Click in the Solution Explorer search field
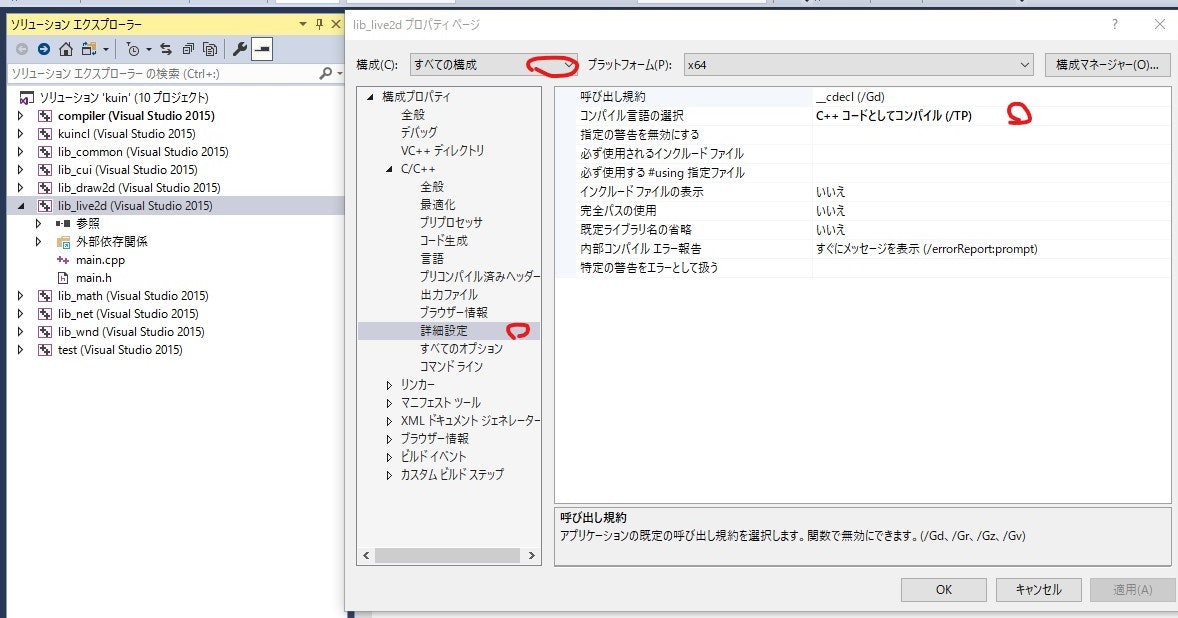Viewport: 1178px width, 618px height. [162, 74]
